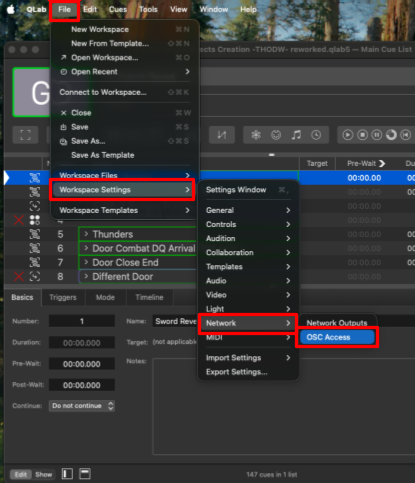Switch workspace to Show mode
The height and width of the screenshot is (483, 415).
point(44,474)
